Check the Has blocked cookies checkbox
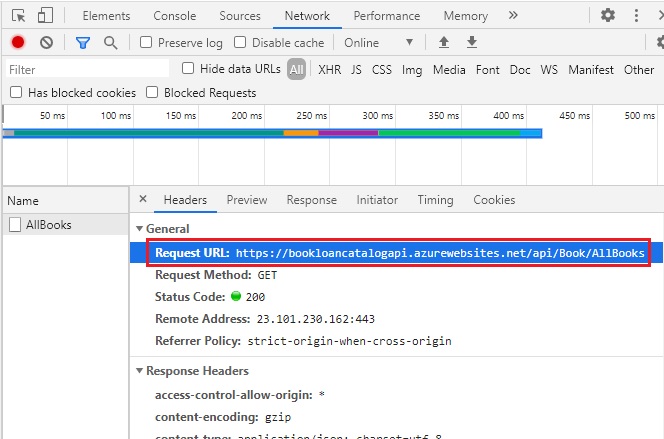This screenshot has width=664, height=439. click(x=16, y=92)
